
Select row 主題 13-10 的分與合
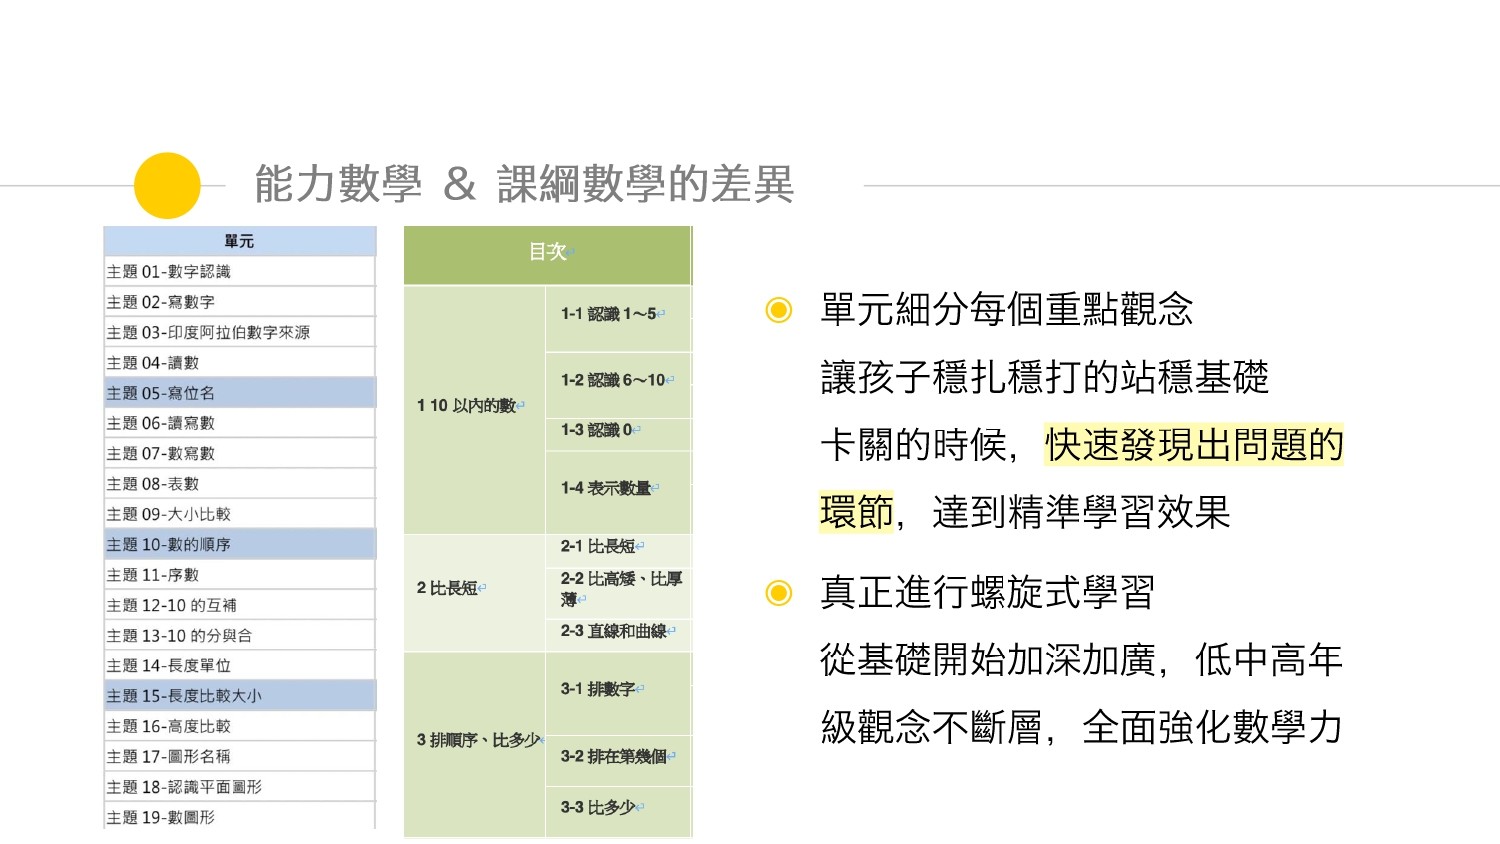coord(240,635)
